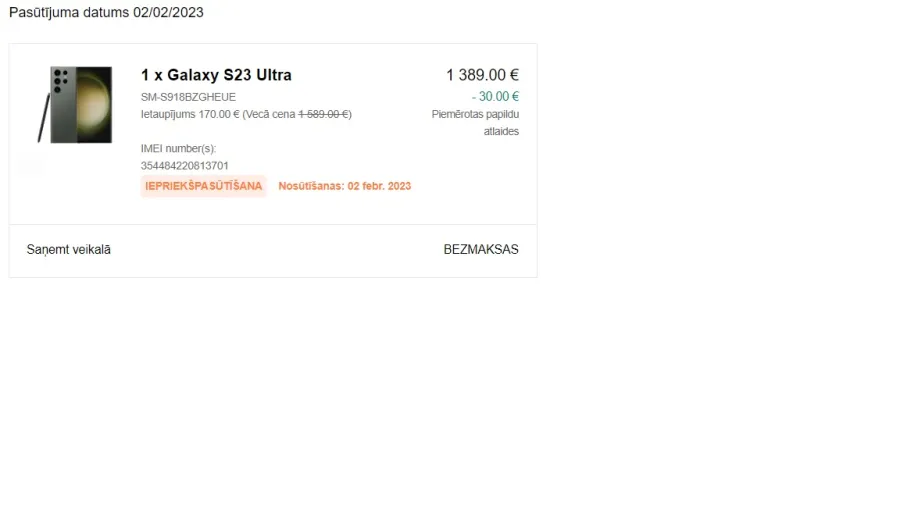Click the 'Piemērotas papildu' discount note
The image size is (900, 506).
pos(475,114)
